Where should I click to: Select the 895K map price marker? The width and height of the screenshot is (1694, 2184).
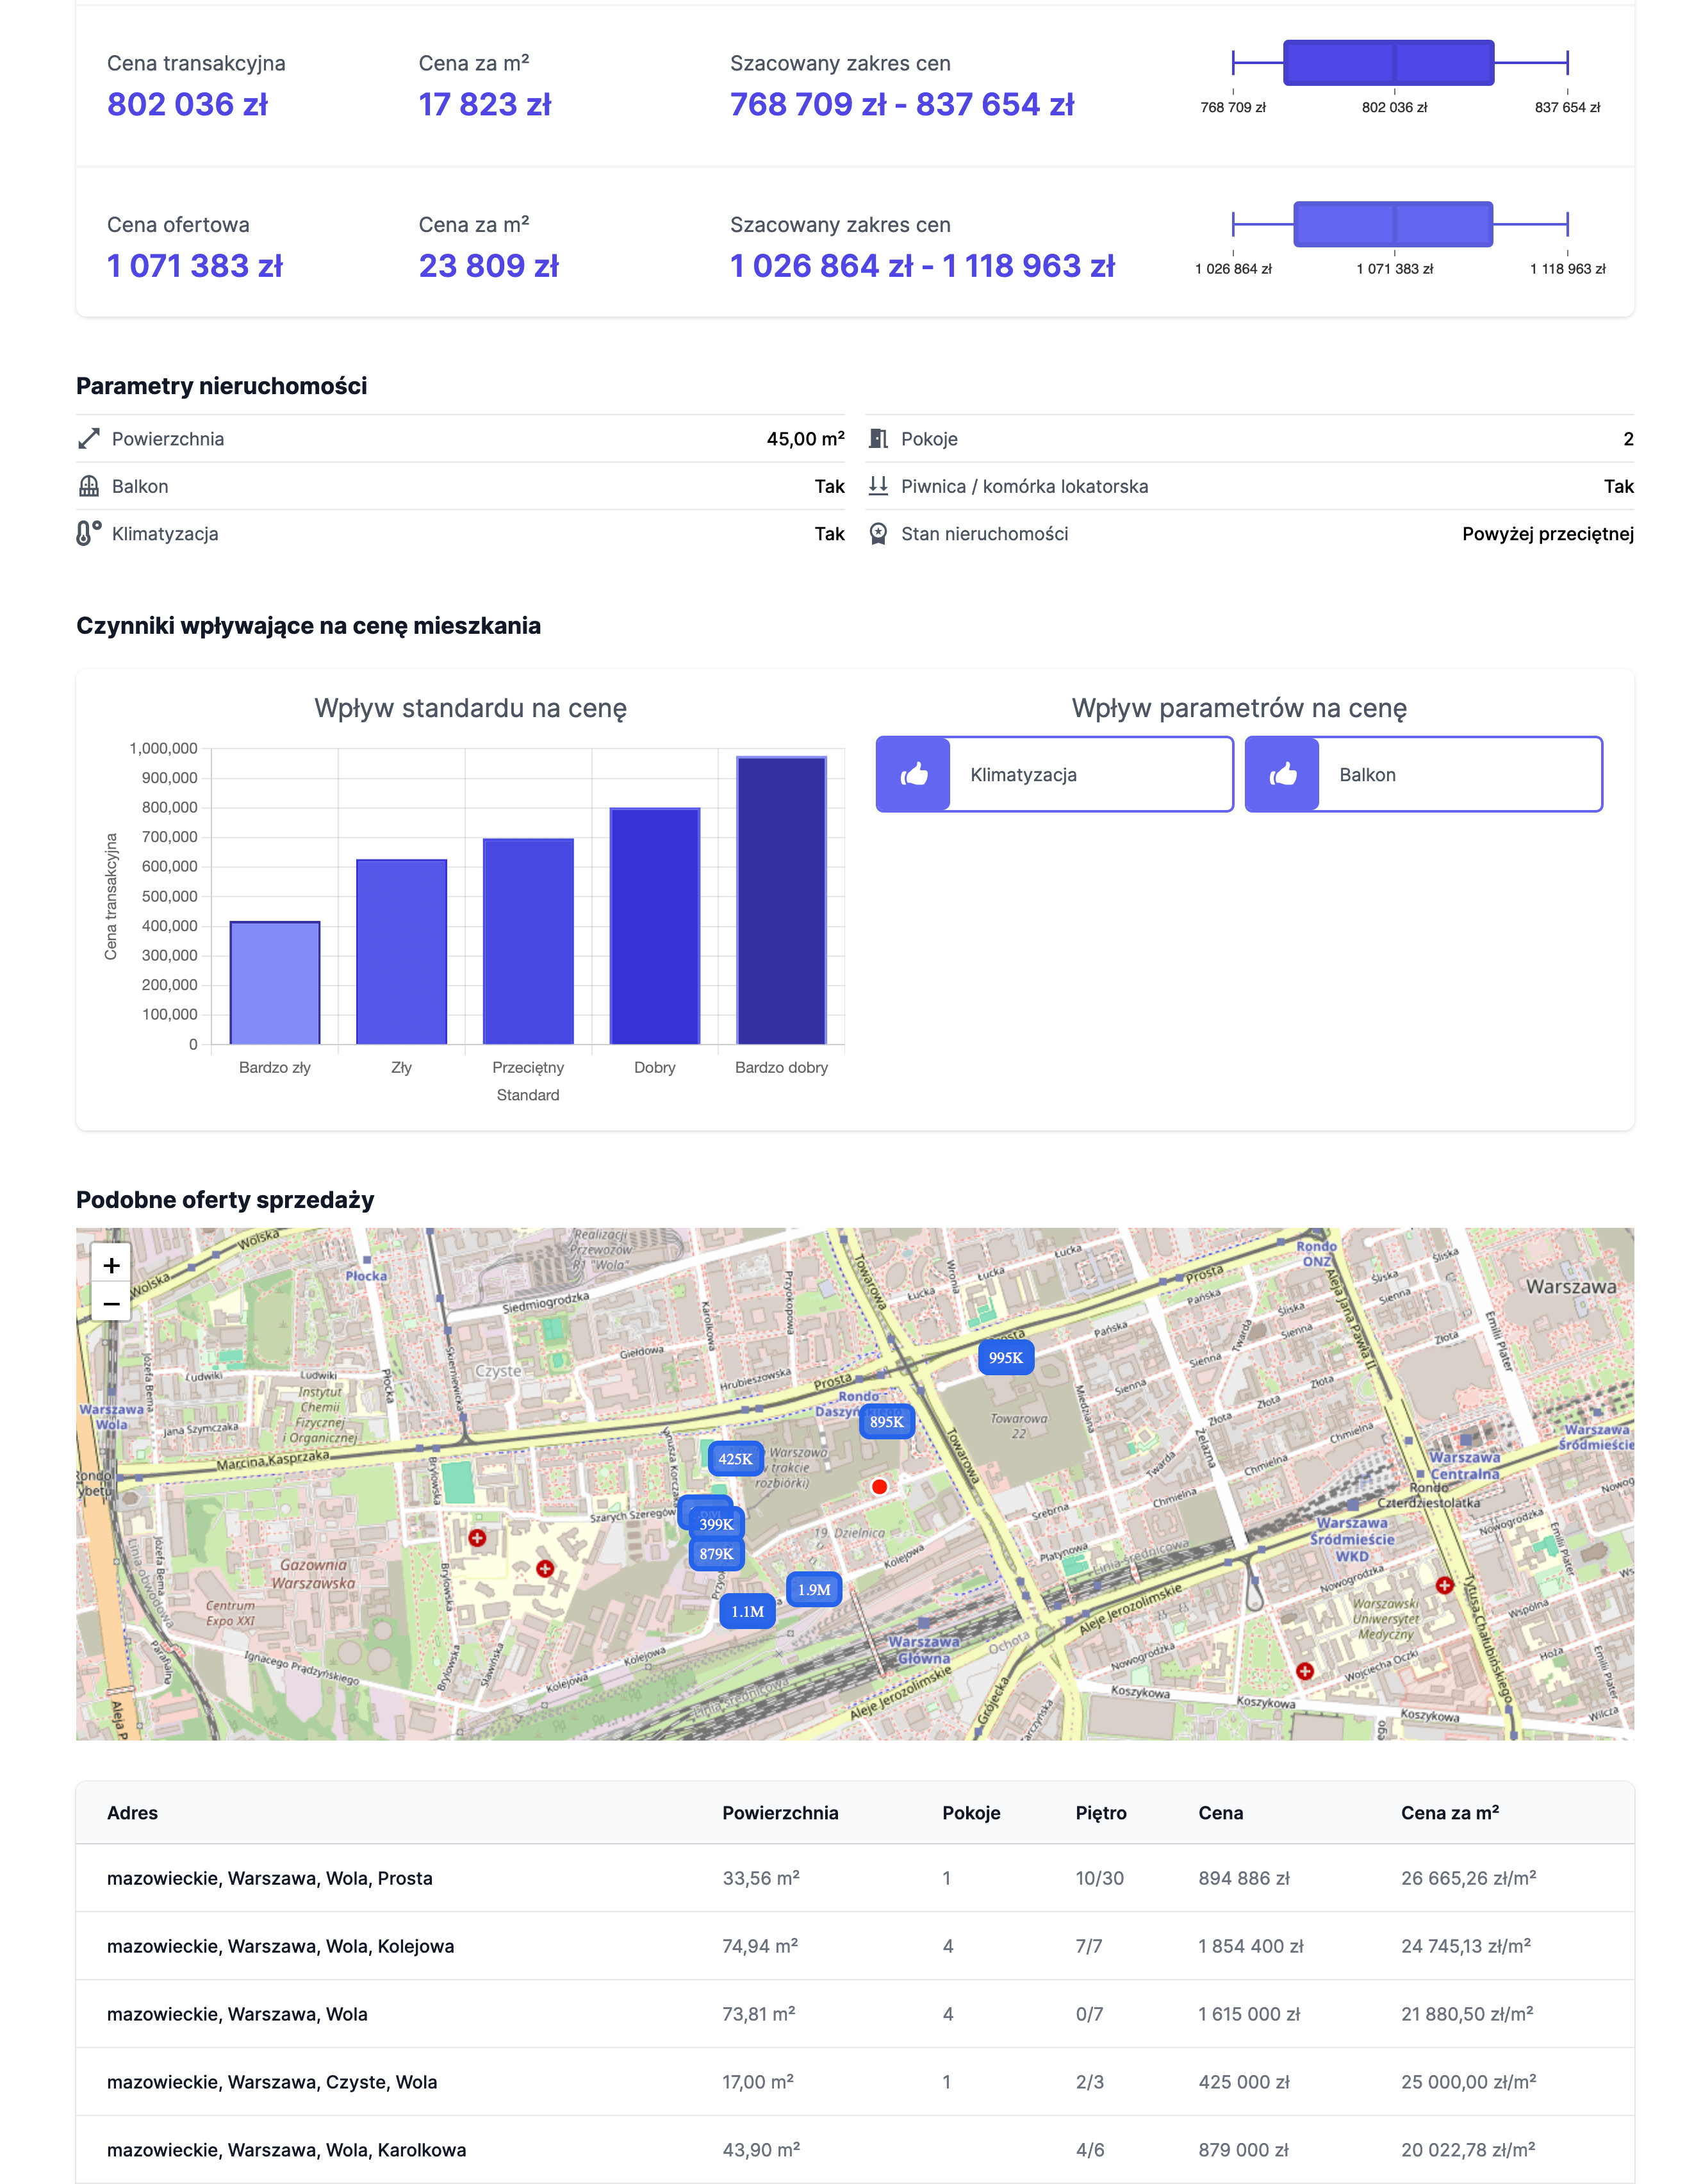(886, 1422)
